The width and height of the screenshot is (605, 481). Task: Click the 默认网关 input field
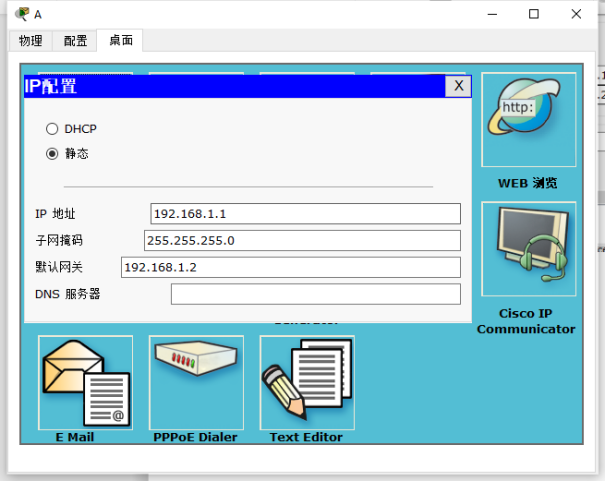tap(291, 267)
